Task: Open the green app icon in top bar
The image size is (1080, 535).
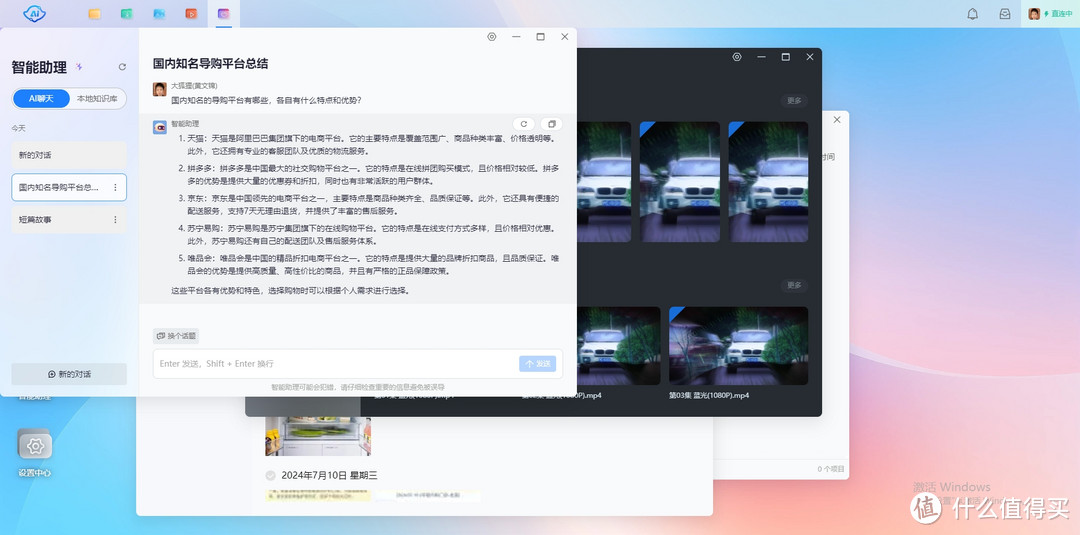Action: click(127, 14)
